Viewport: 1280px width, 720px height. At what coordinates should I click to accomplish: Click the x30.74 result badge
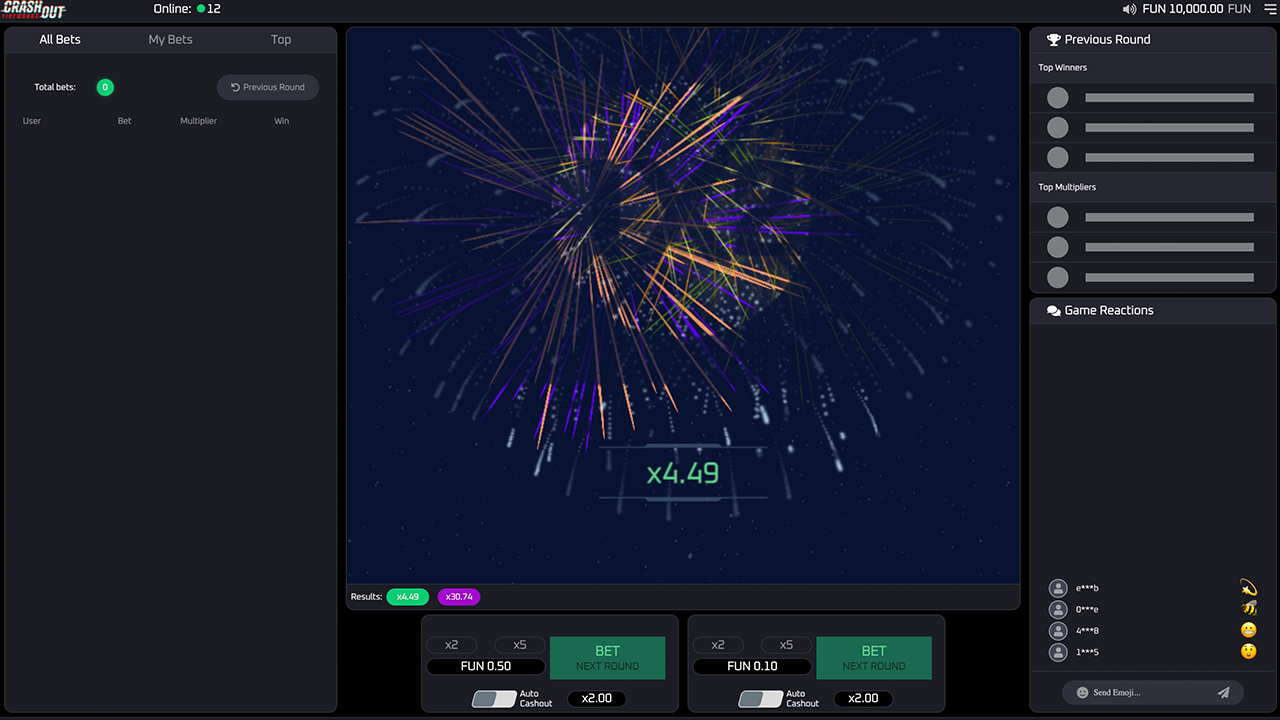[459, 597]
